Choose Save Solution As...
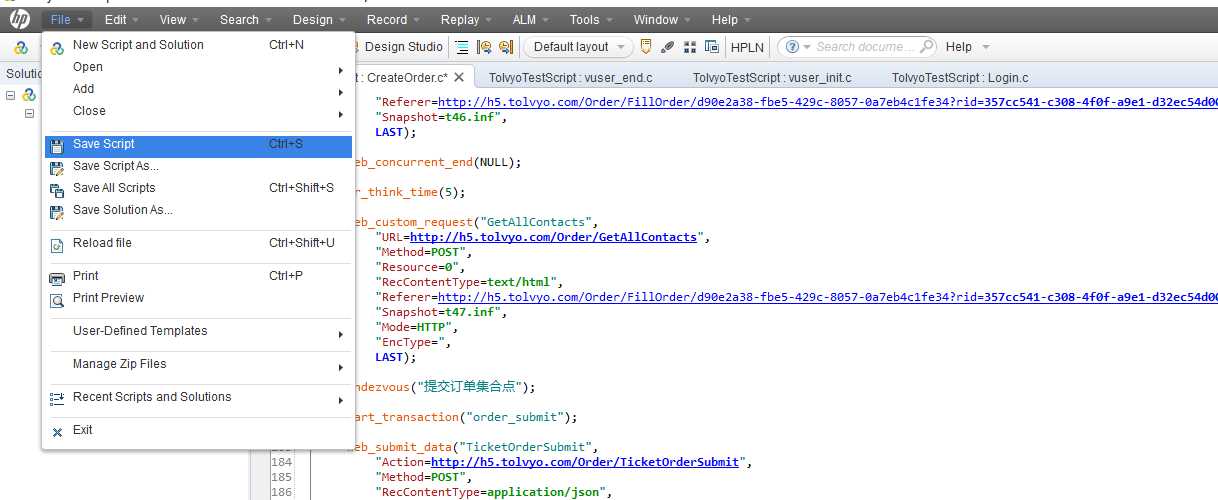Image resolution: width=1218 pixels, height=500 pixels. click(198, 210)
